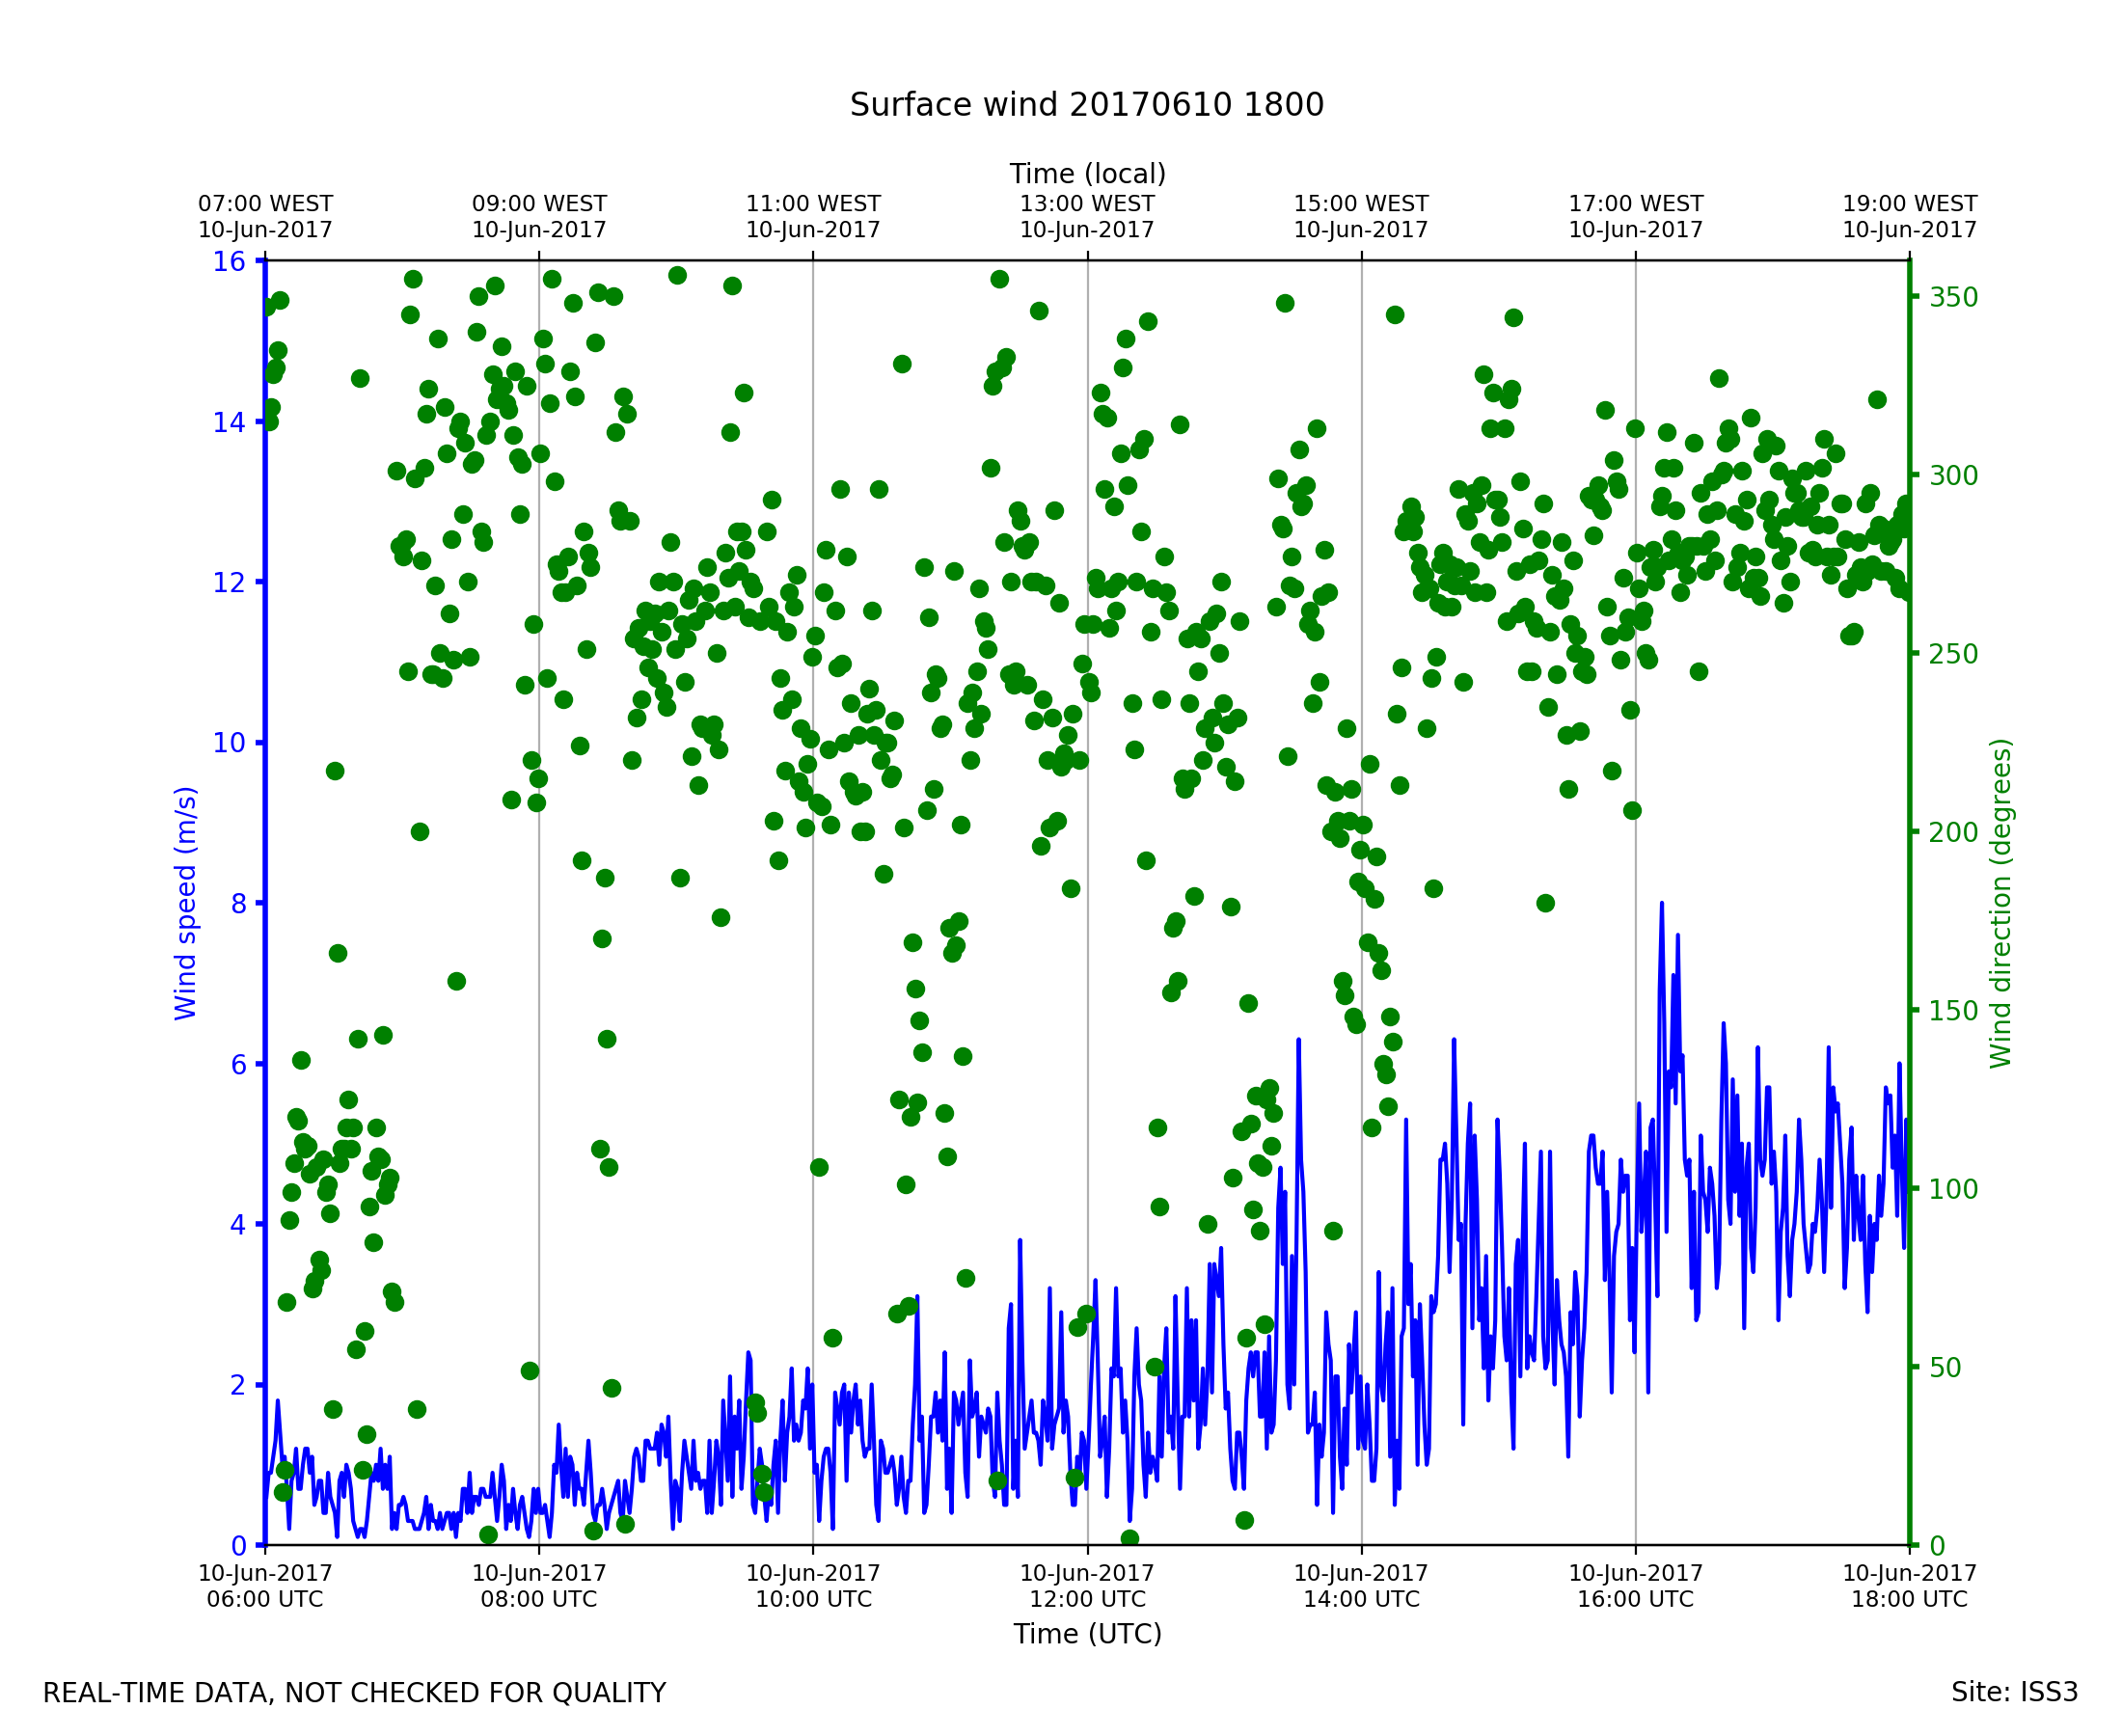Click the 'Wind speed (m/s)' axis label

(186, 903)
